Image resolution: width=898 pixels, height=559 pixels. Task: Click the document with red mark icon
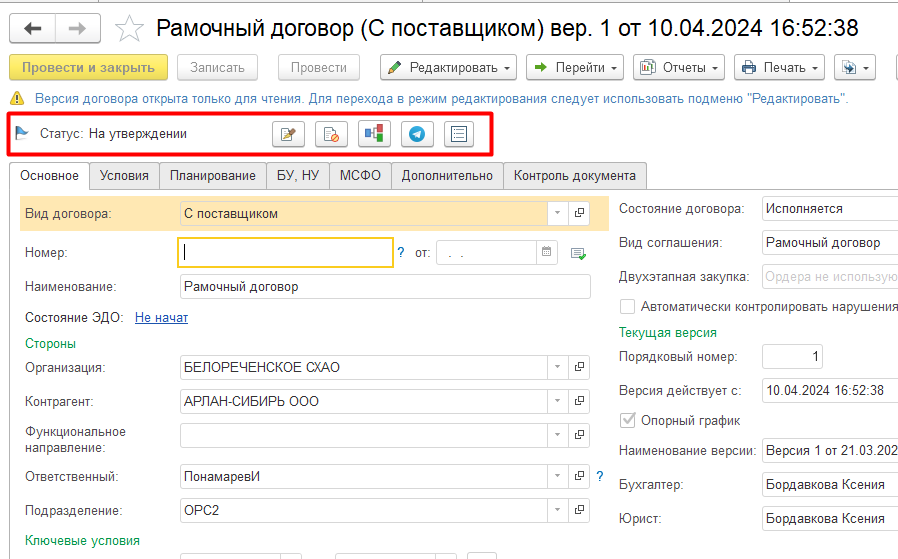pyautogui.click(x=331, y=134)
